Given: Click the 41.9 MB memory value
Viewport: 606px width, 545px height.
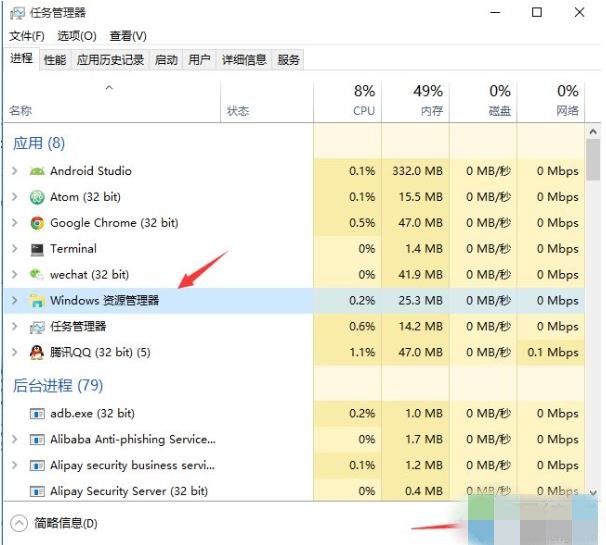Looking at the screenshot, I should pyautogui.click(x=420, y=275).
